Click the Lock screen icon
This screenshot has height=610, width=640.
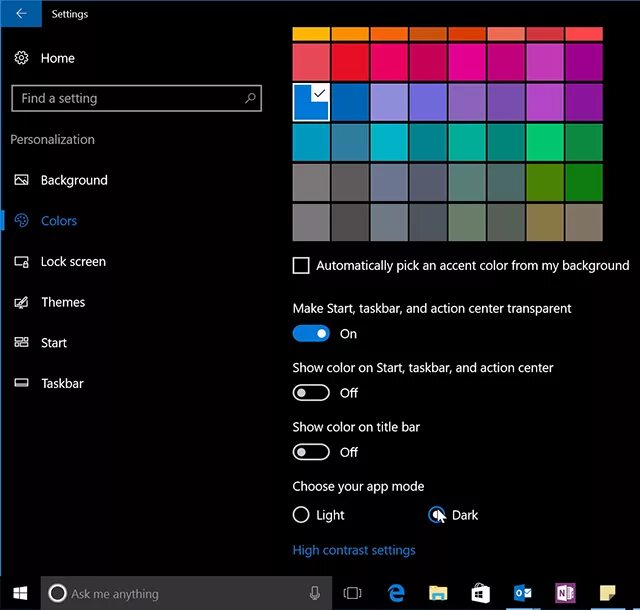[21, 261]
